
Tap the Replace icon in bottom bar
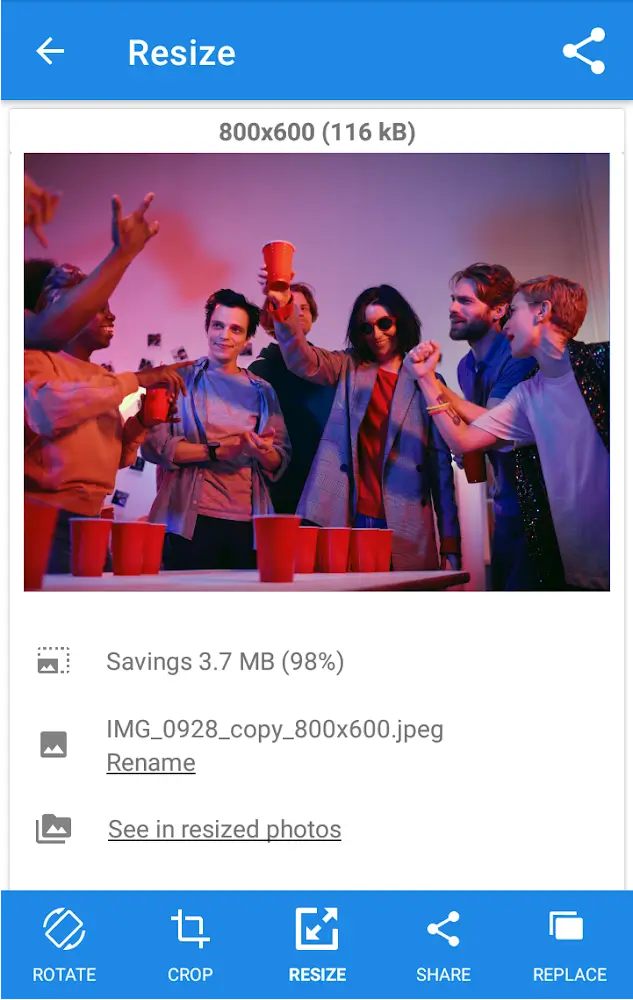tap(566, 925)
